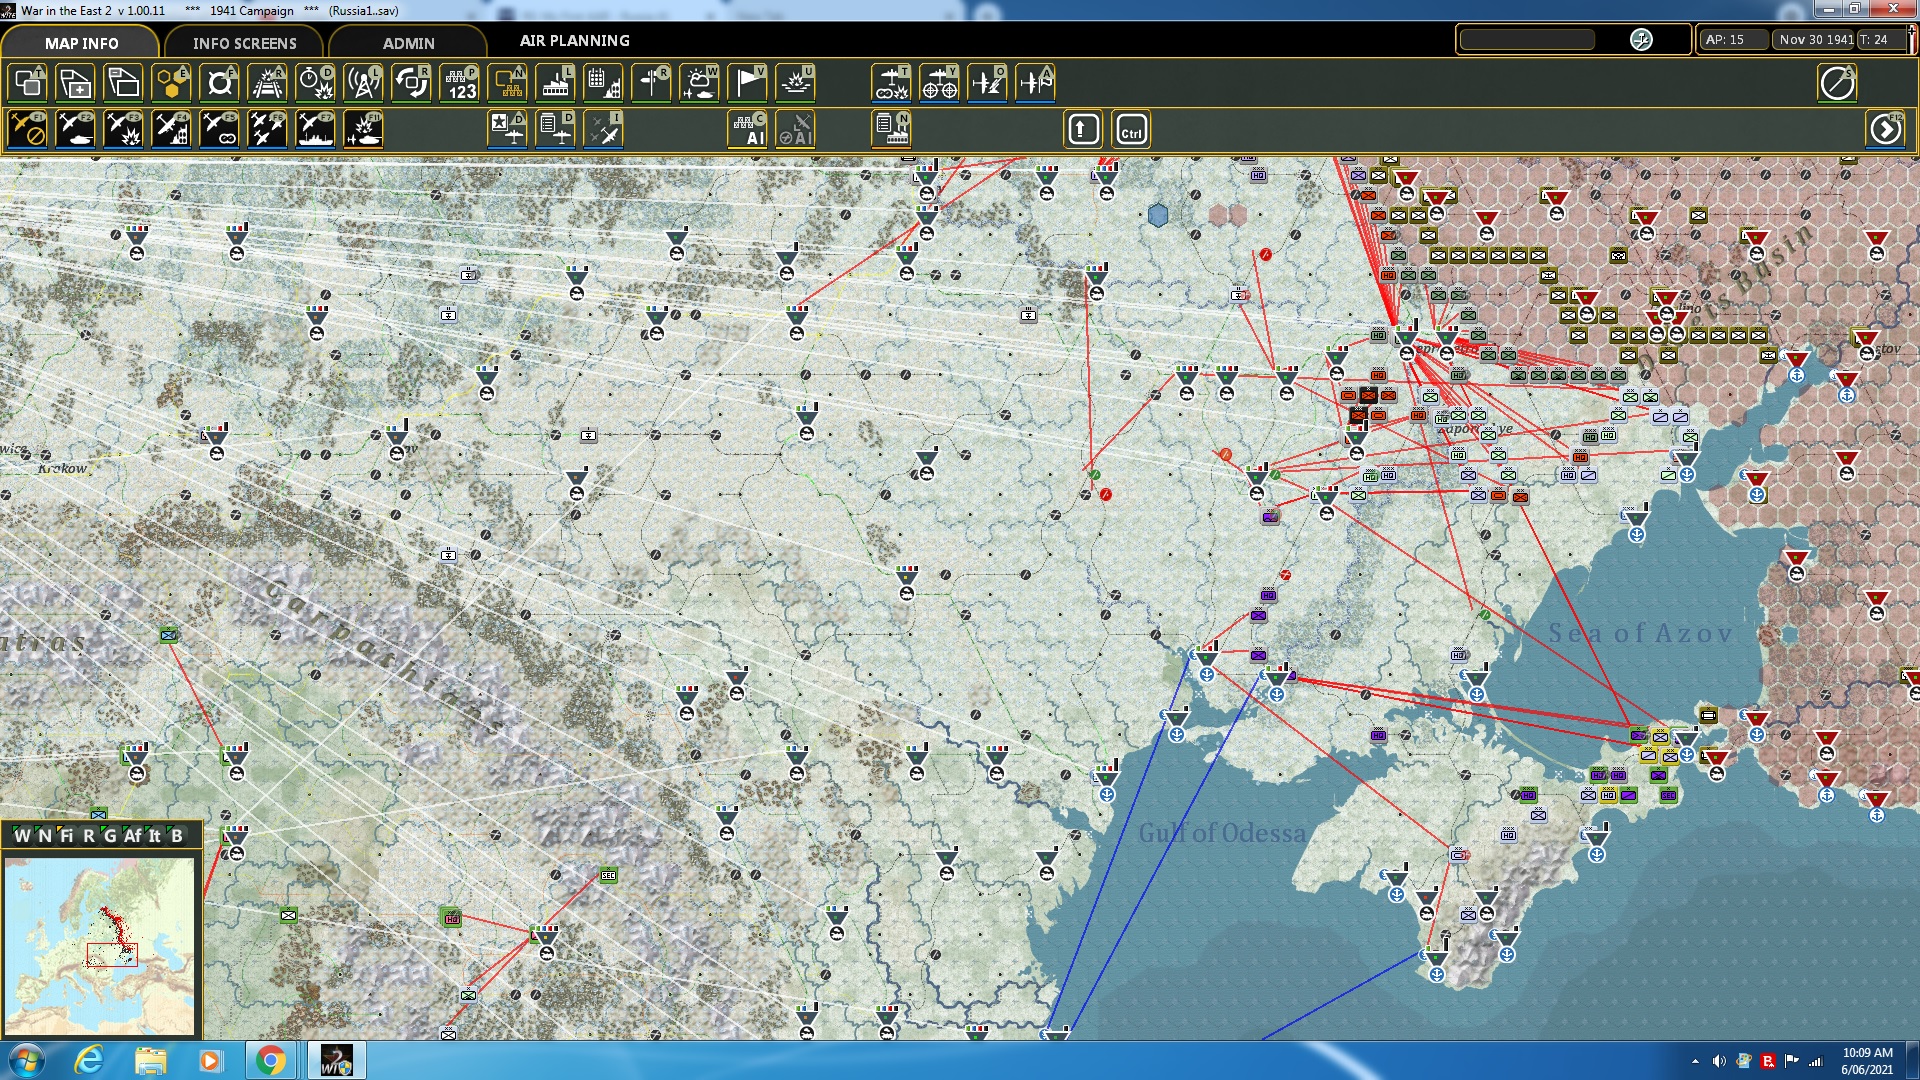Toggle the hex grid display button

(171, 83)
